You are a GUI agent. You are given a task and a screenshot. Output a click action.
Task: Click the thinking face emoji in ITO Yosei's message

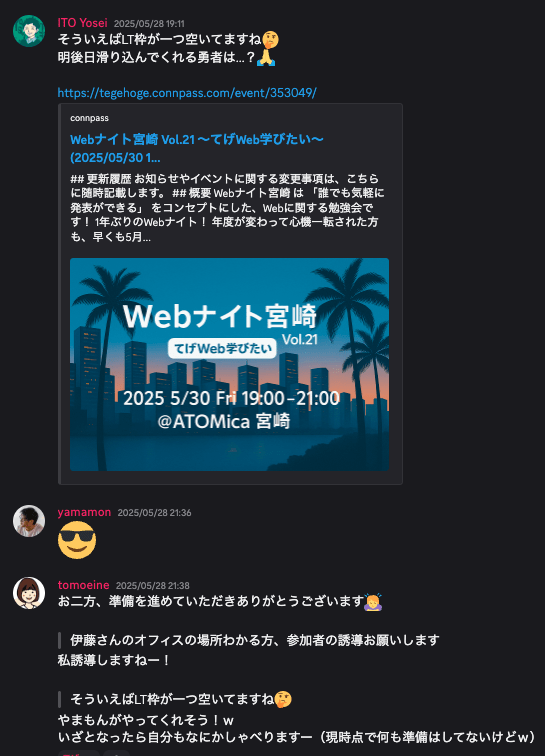(x=271, y=40)
